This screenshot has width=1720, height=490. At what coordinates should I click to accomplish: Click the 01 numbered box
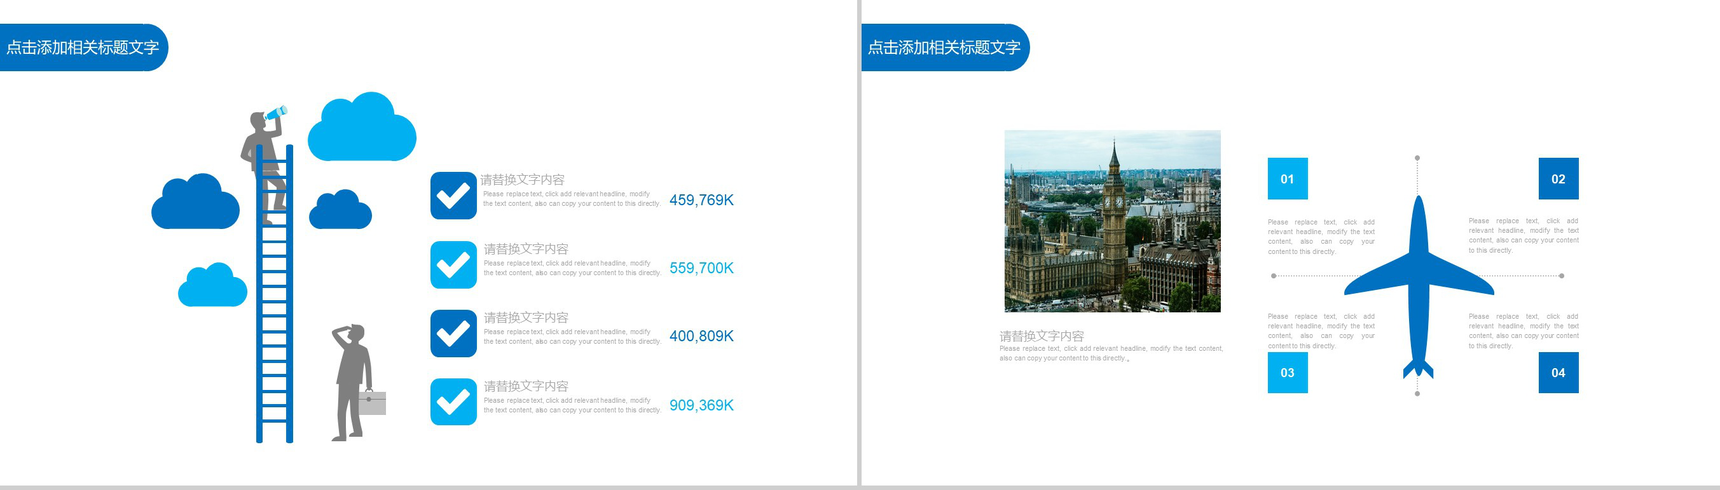click(1287, 179)
